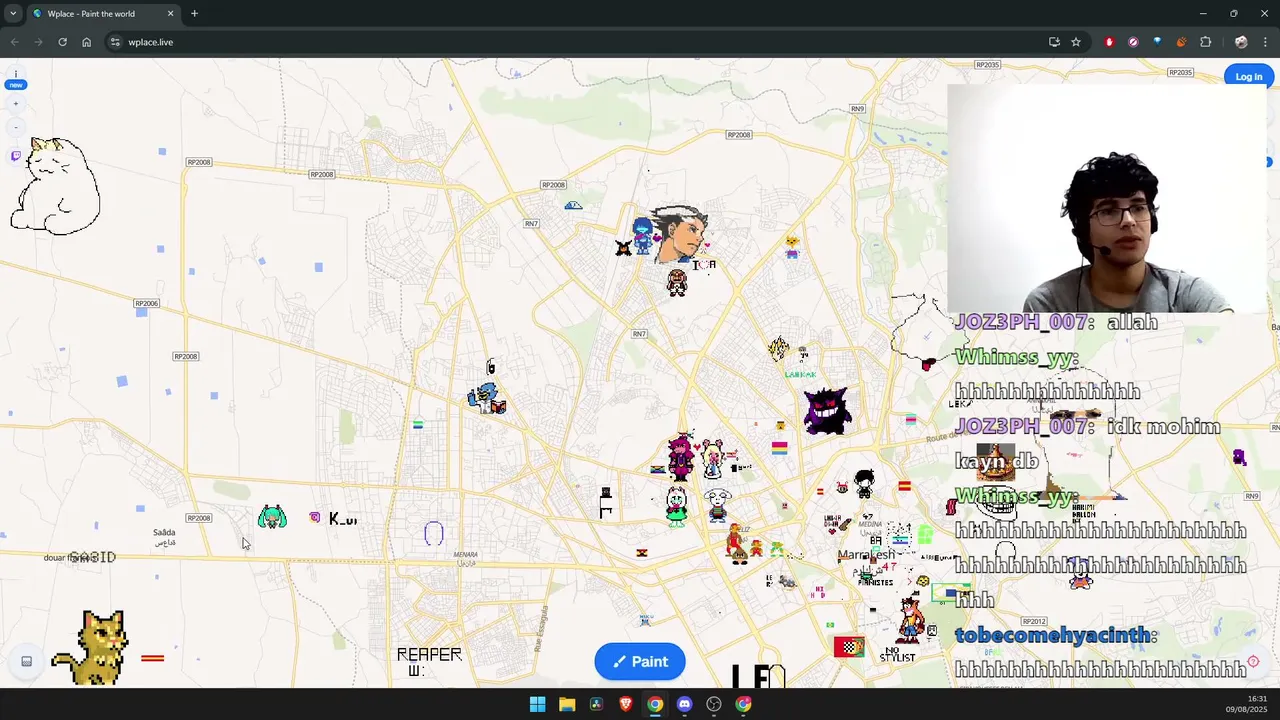View site information icon in address bar
The image size is (1280, 720).
pyautogui.click(x=115, y=42)
